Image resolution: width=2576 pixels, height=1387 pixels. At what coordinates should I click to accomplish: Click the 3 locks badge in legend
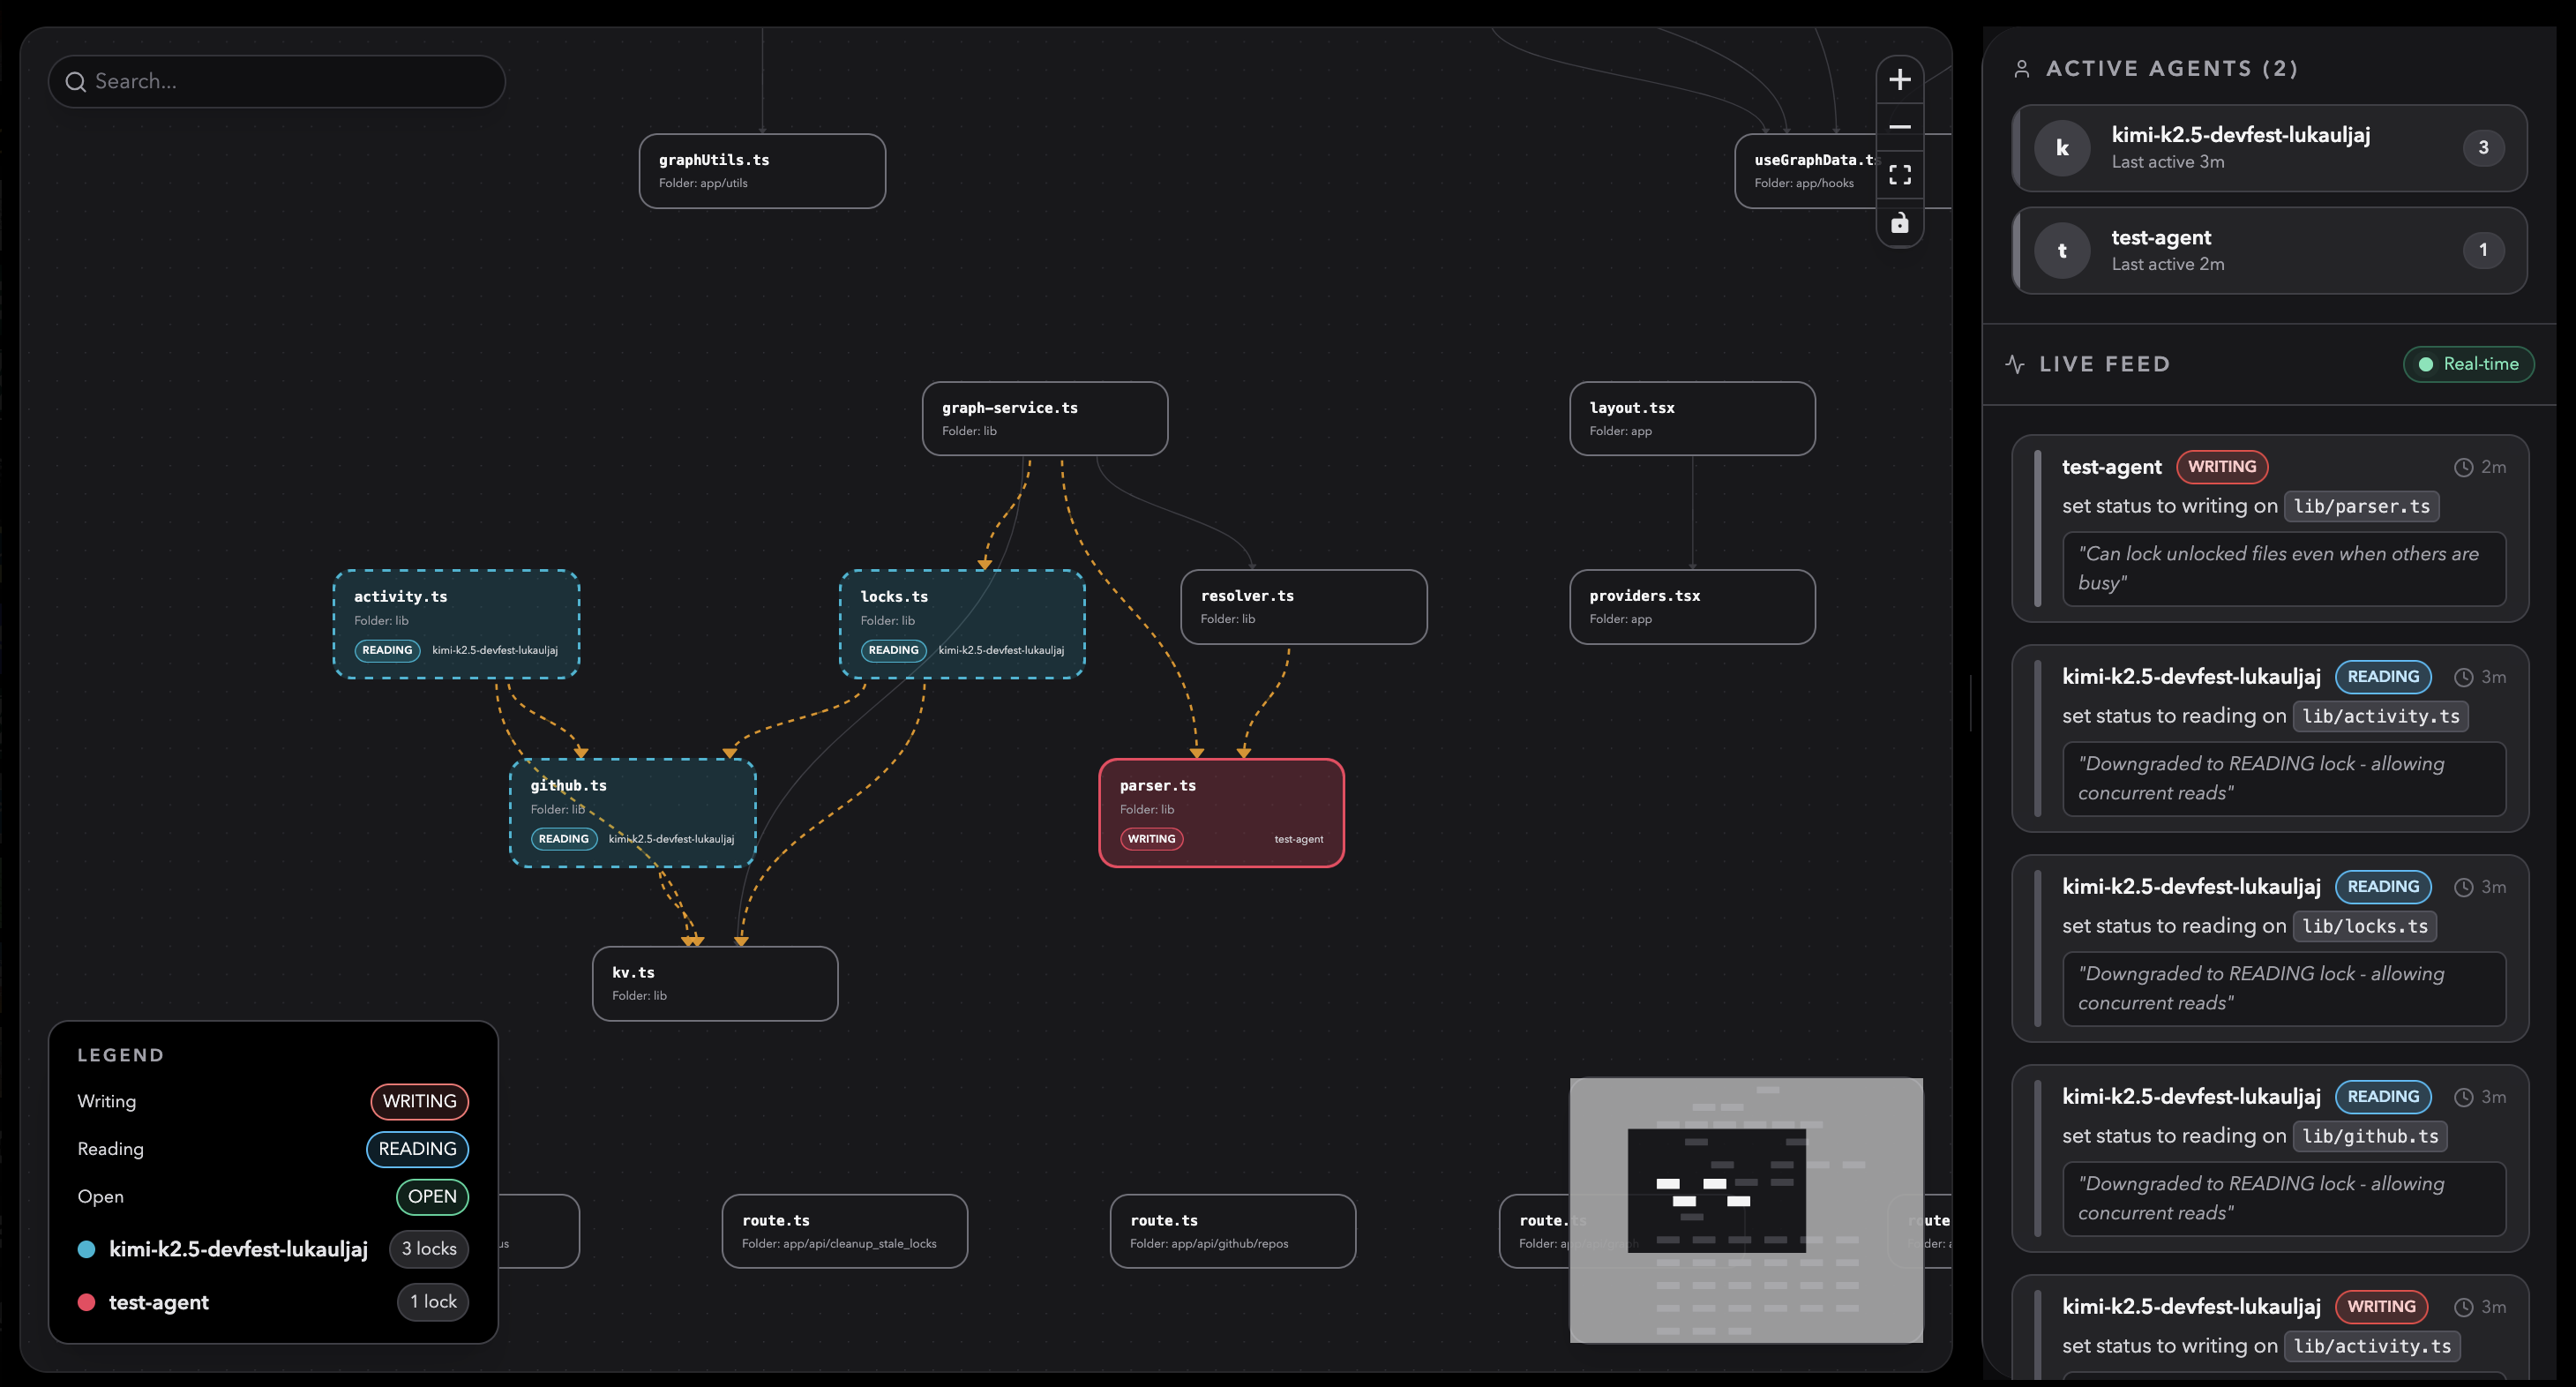click(429, 1249)
